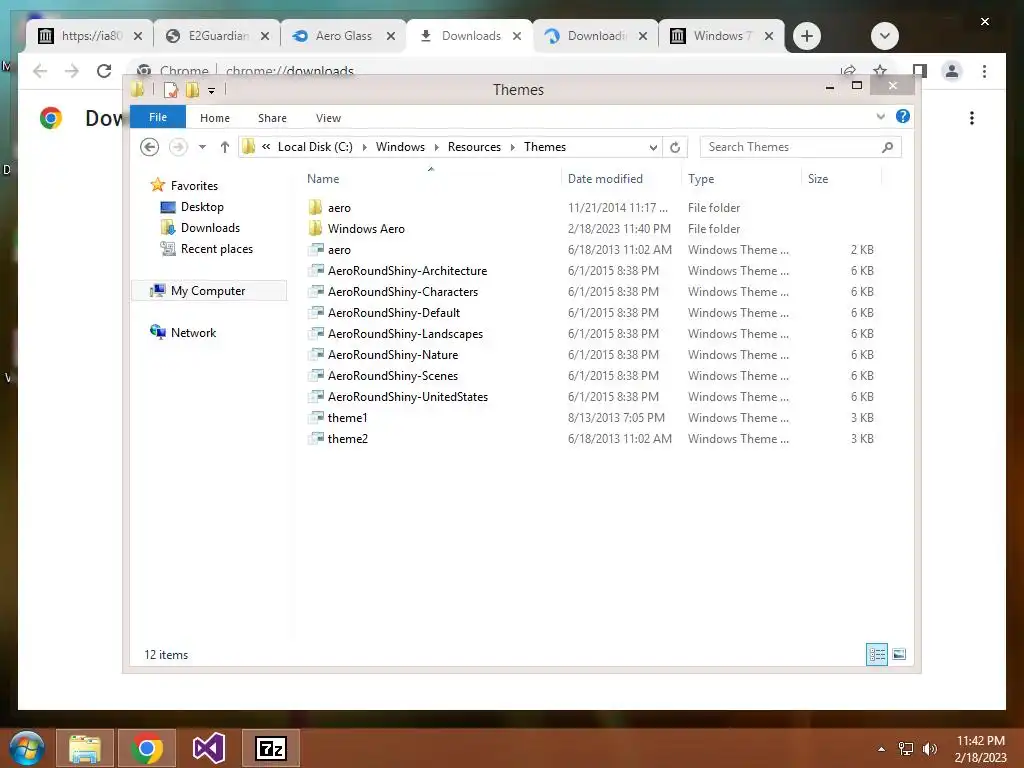1024x768 pixels.
Task: Click the Properties icon in quick access toolbar
Action: click(171, 89)
